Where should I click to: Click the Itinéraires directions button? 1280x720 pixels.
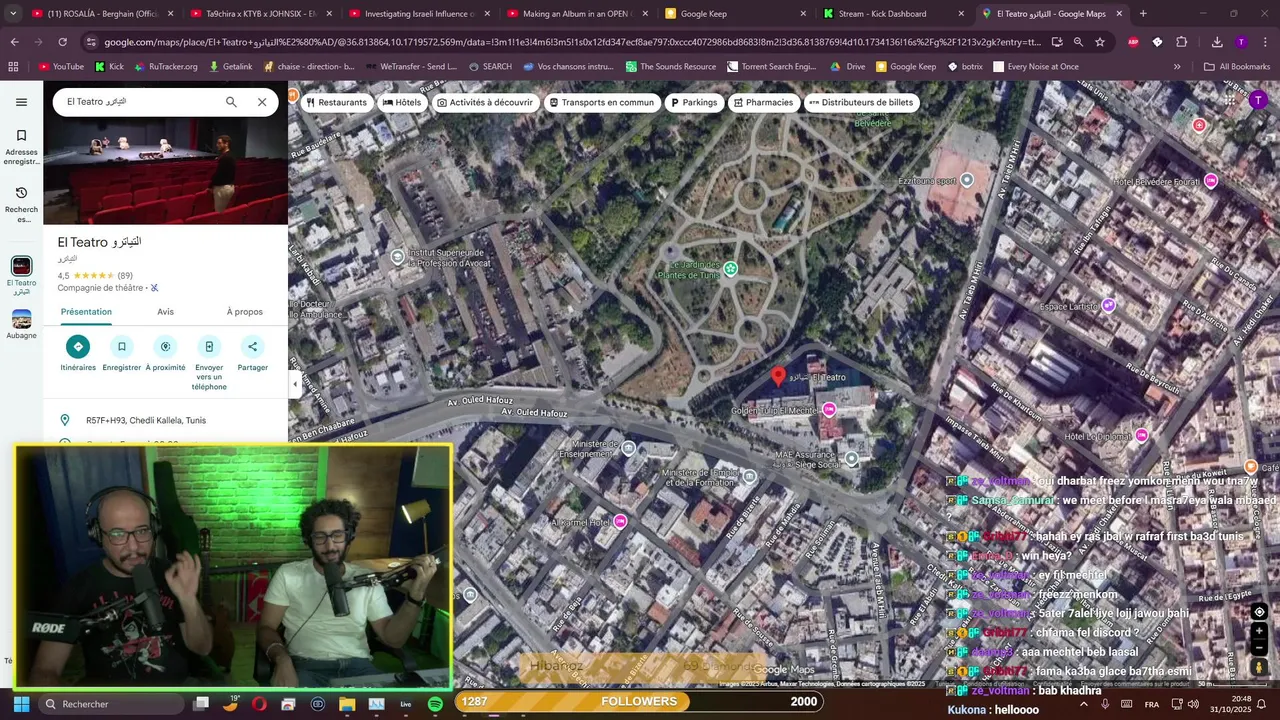[x=78, y=354]
